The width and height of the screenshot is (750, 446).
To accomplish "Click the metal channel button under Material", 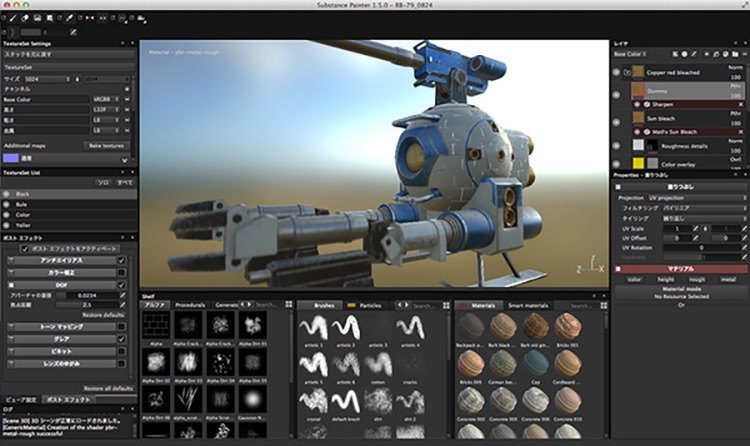I will pos(728,279).
